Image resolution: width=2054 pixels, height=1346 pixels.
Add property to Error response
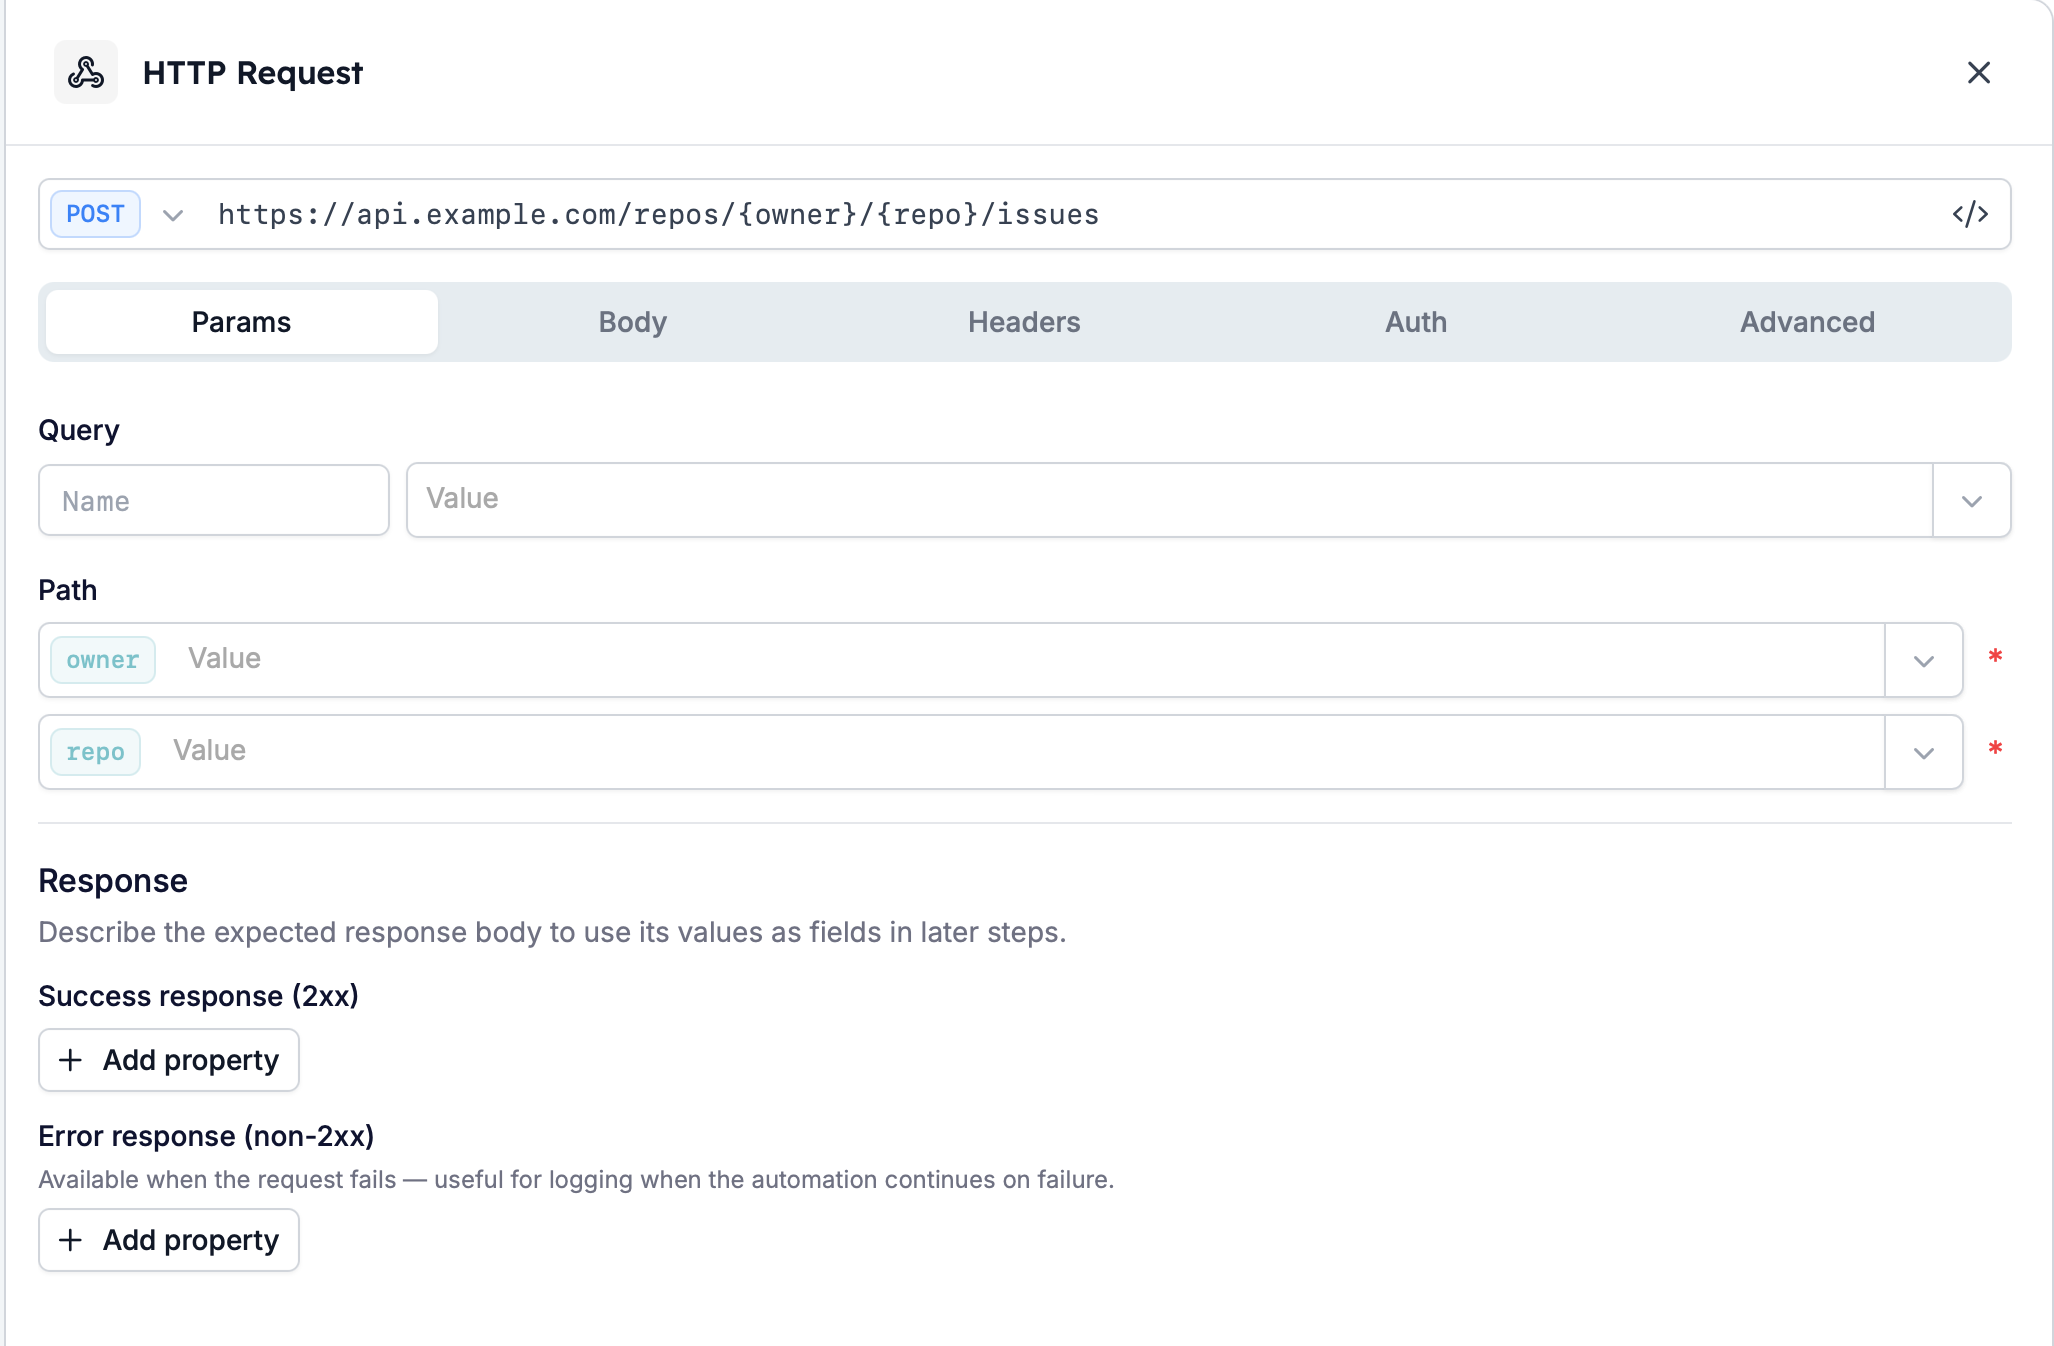[169, 1240]
